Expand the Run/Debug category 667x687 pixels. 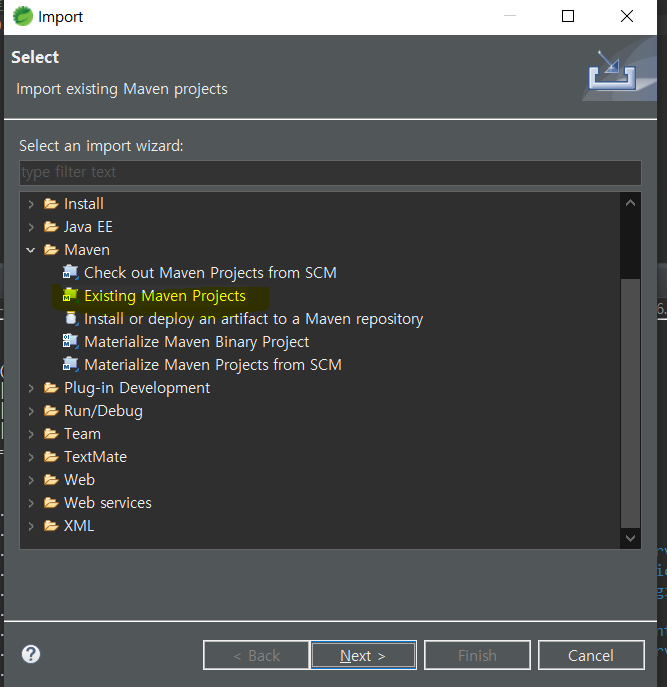tap(31, 411)
